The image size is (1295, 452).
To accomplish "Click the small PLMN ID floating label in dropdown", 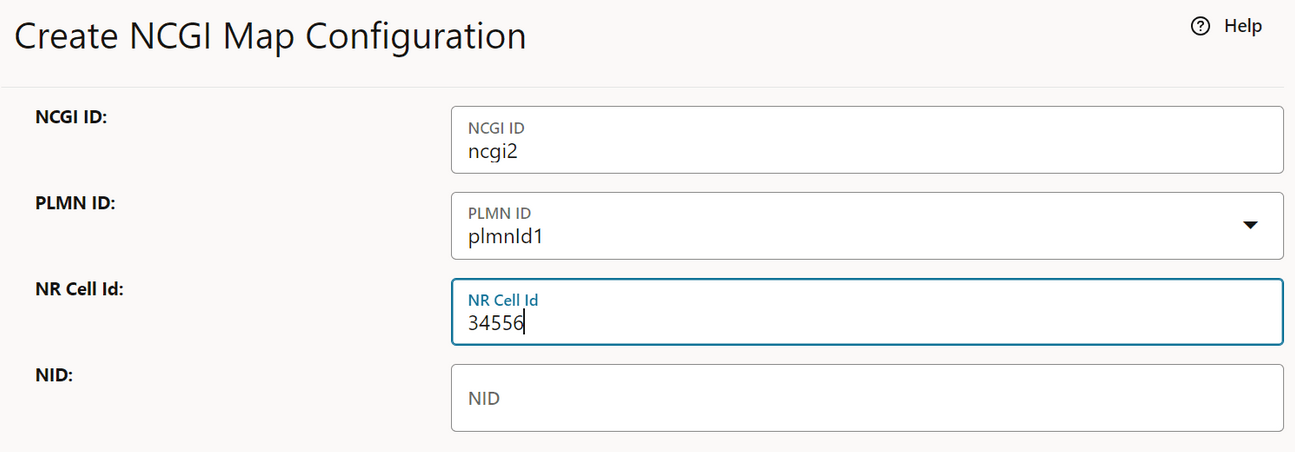I will pyautogui.click(x=499, y=213).
